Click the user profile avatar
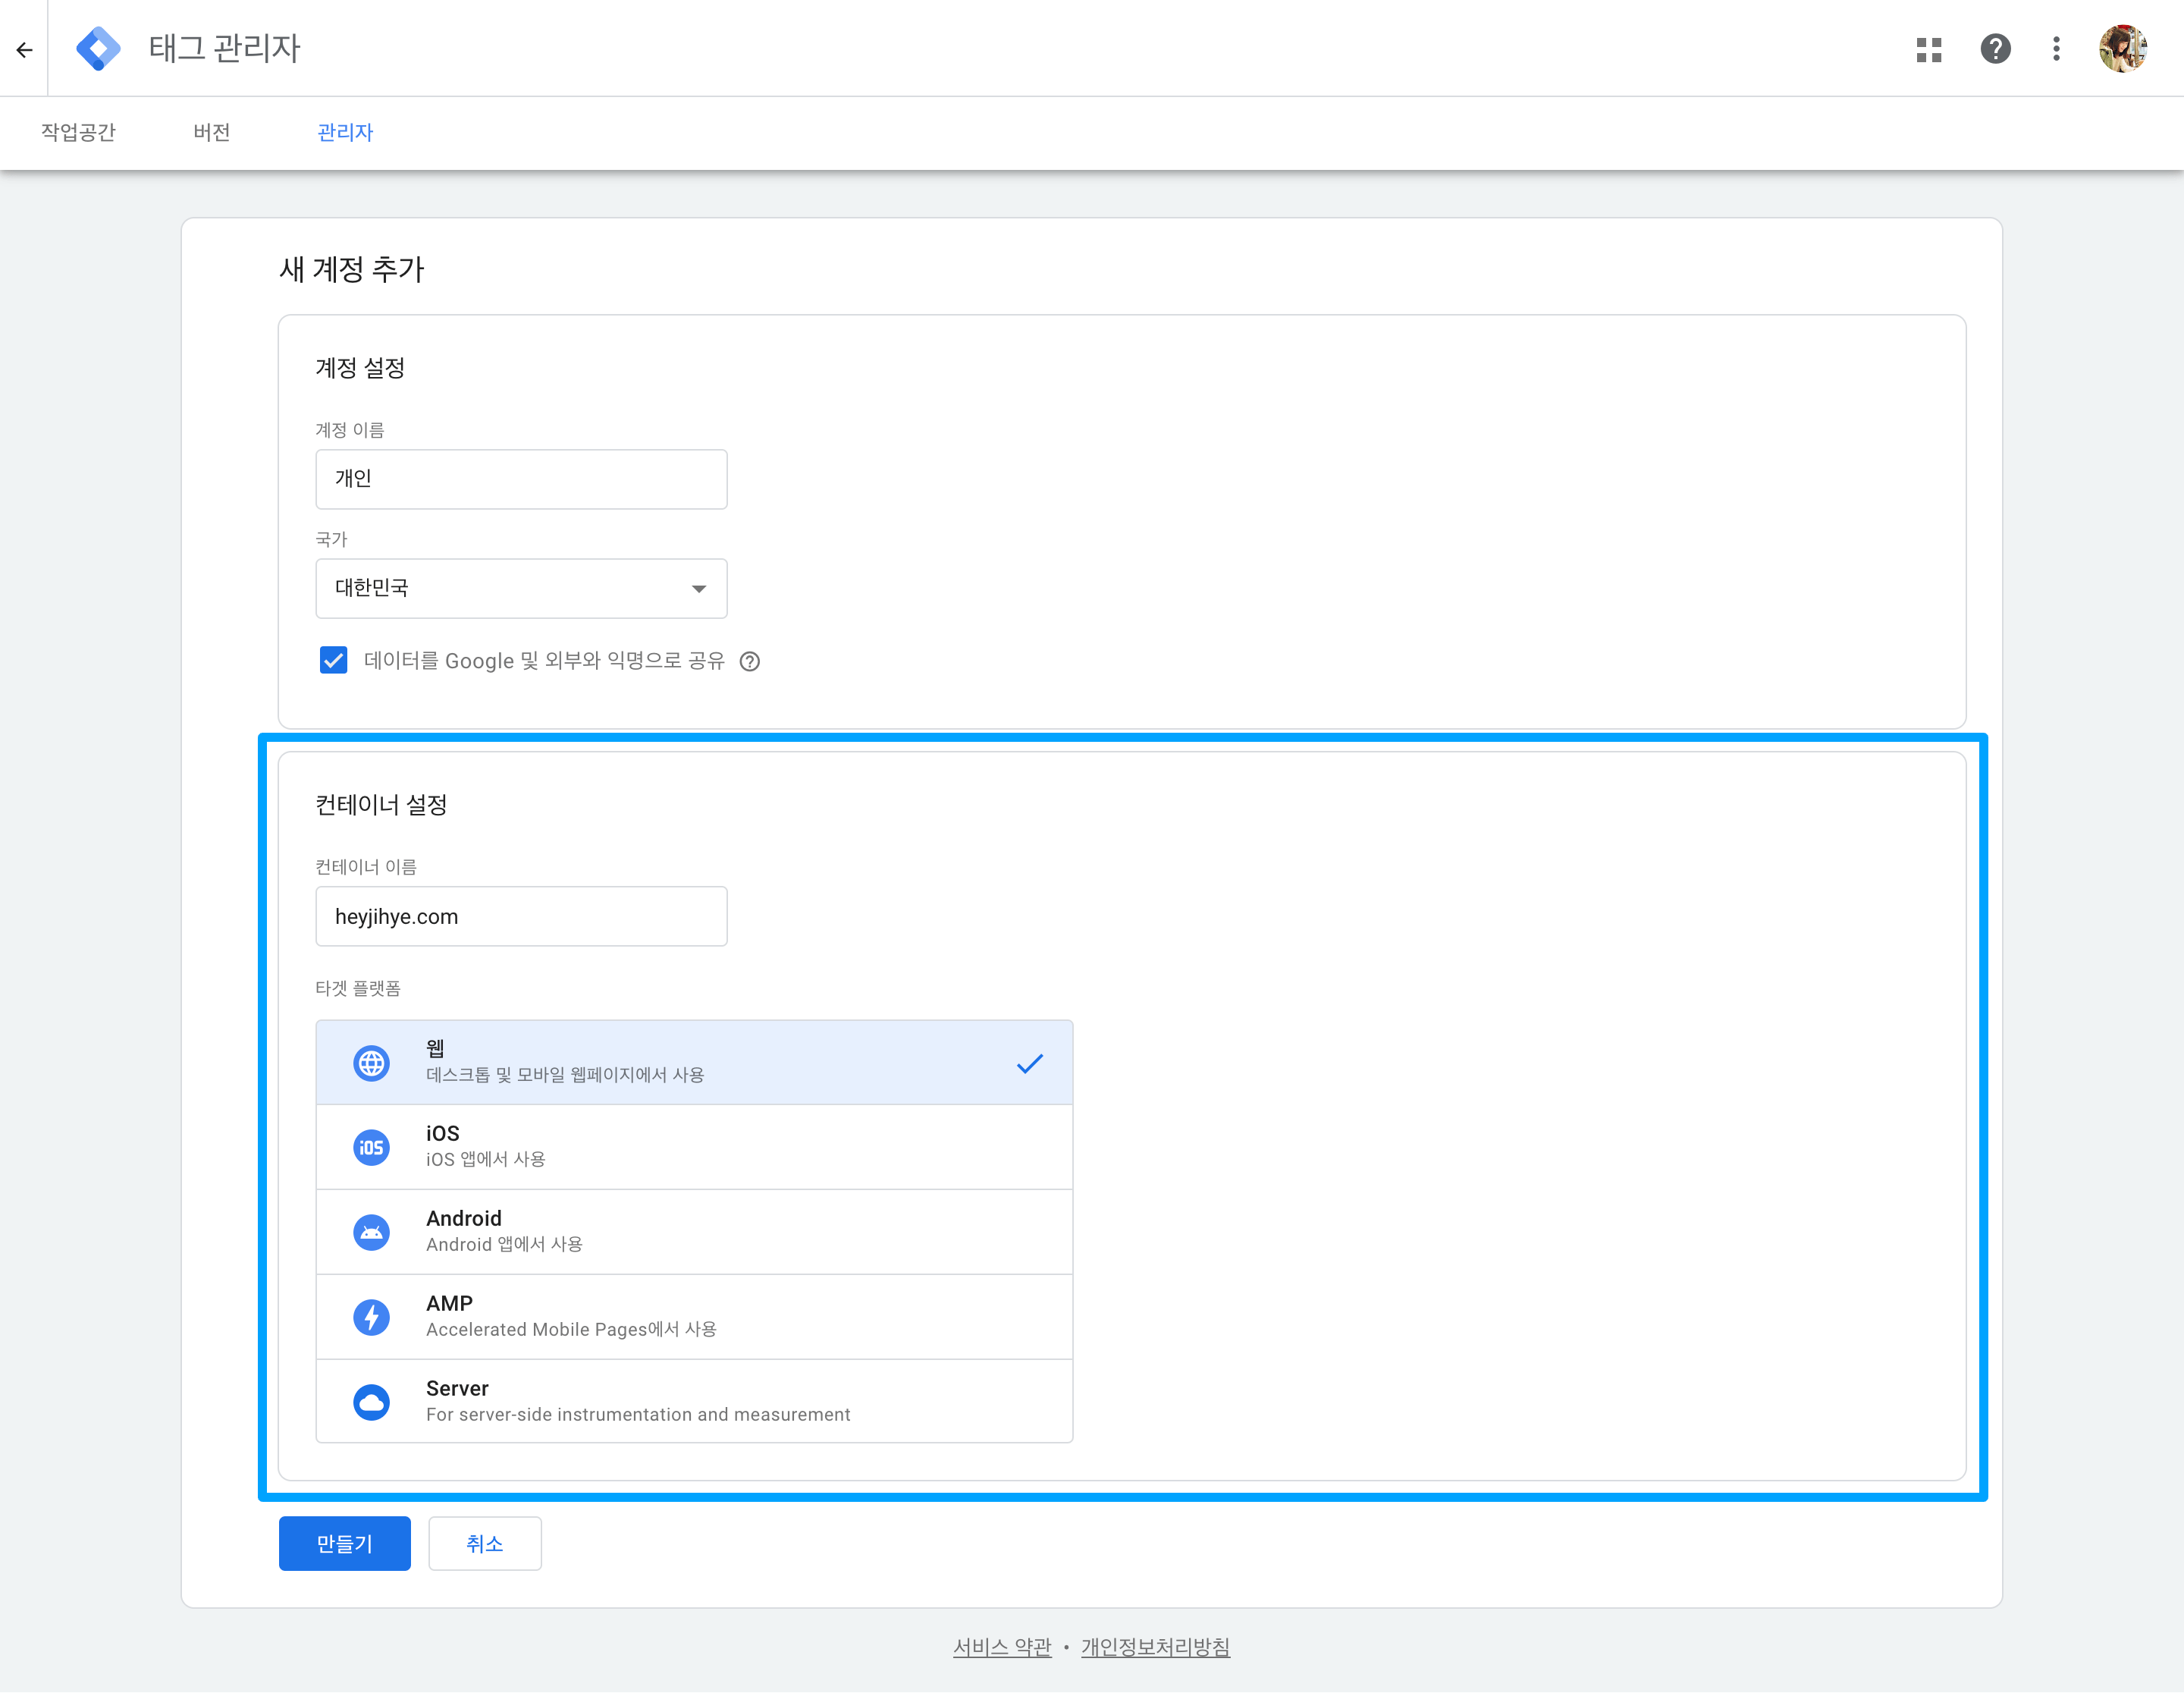 point(2123,49)
